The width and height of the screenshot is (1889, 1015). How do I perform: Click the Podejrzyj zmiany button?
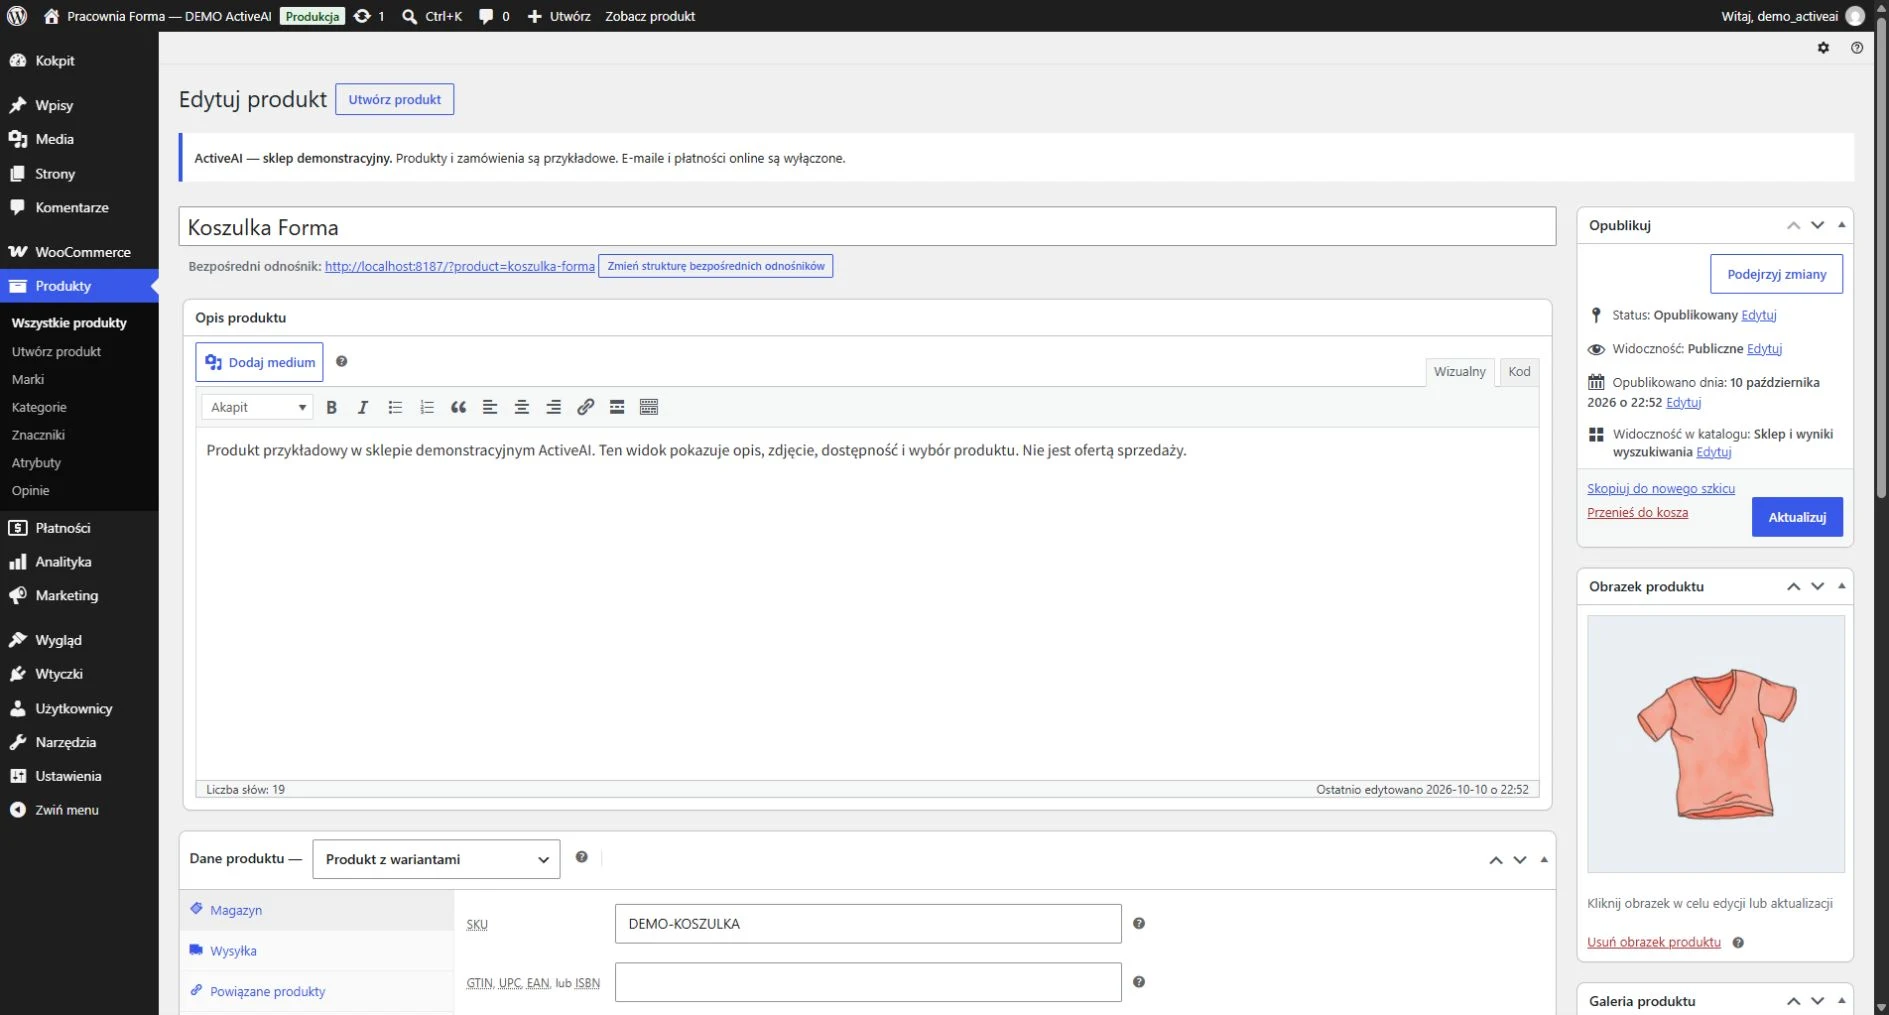[x=1776, y=274]
